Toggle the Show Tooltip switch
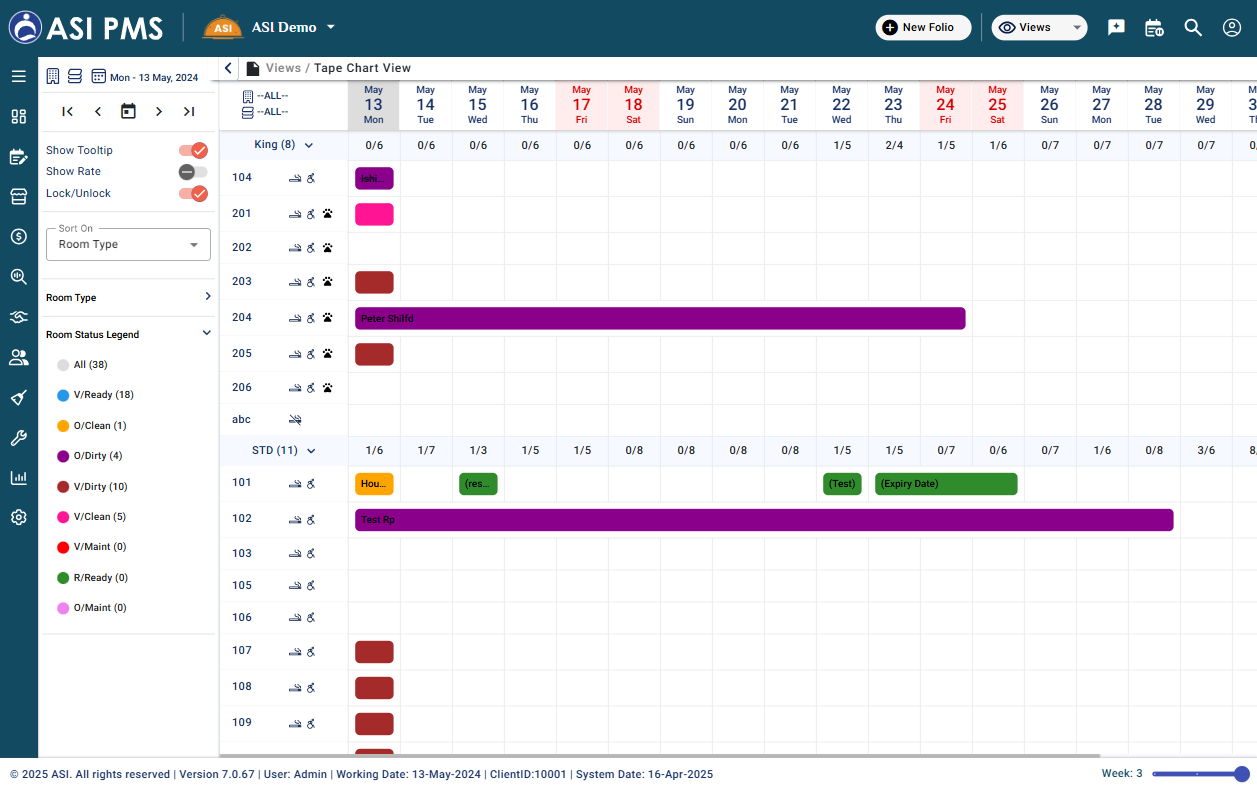This screenshot has width=1257, height=786. click(x=193, y=150)
